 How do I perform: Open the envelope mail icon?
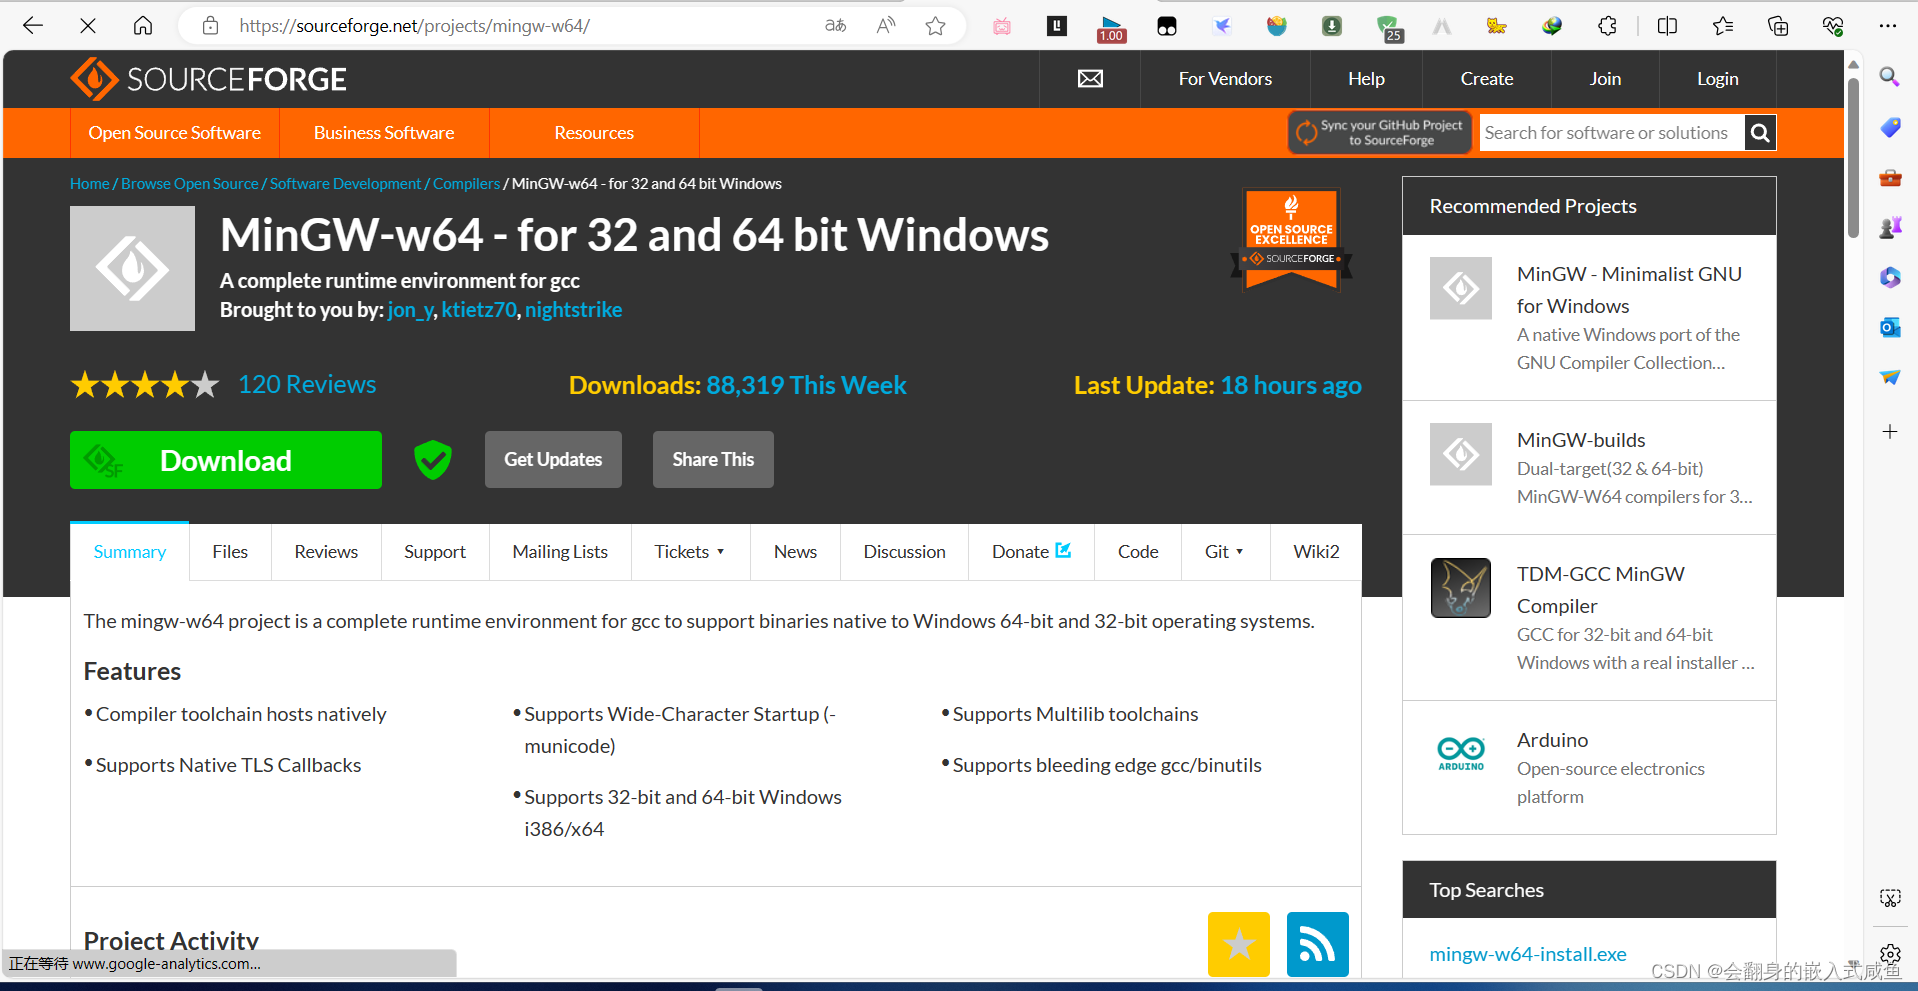point(1090,79)
